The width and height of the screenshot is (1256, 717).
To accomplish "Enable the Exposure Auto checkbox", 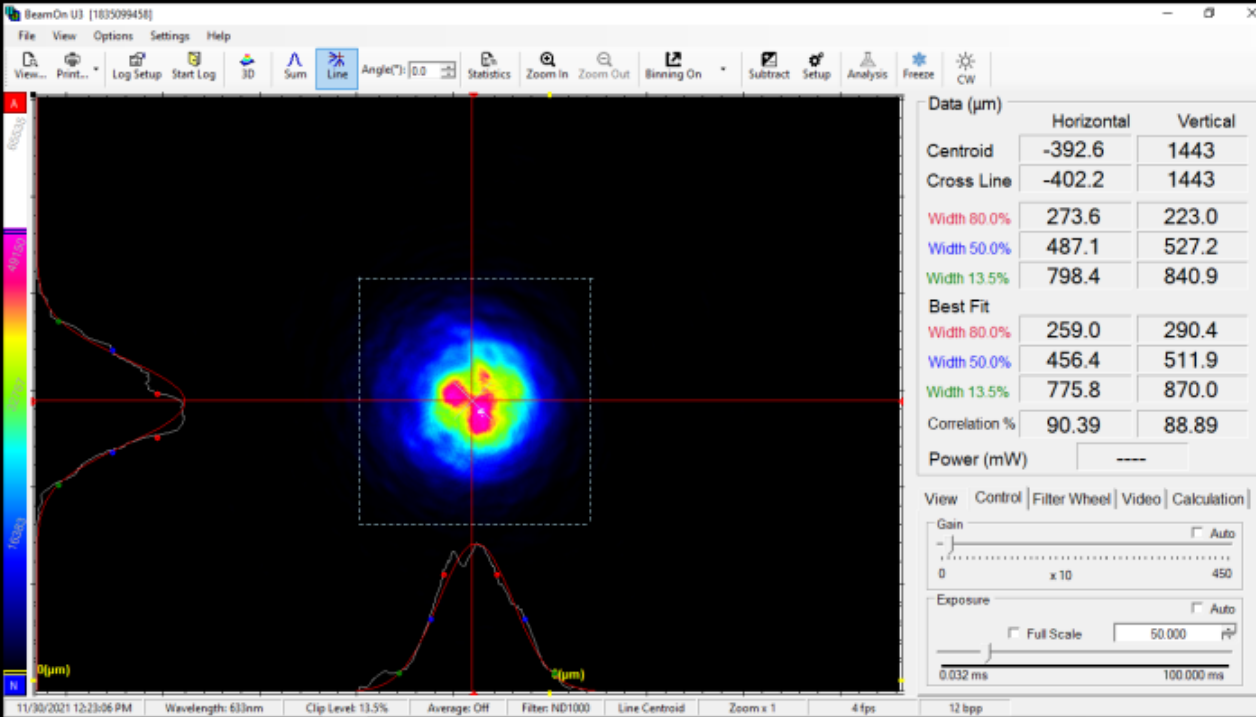I will [1198, 608].
